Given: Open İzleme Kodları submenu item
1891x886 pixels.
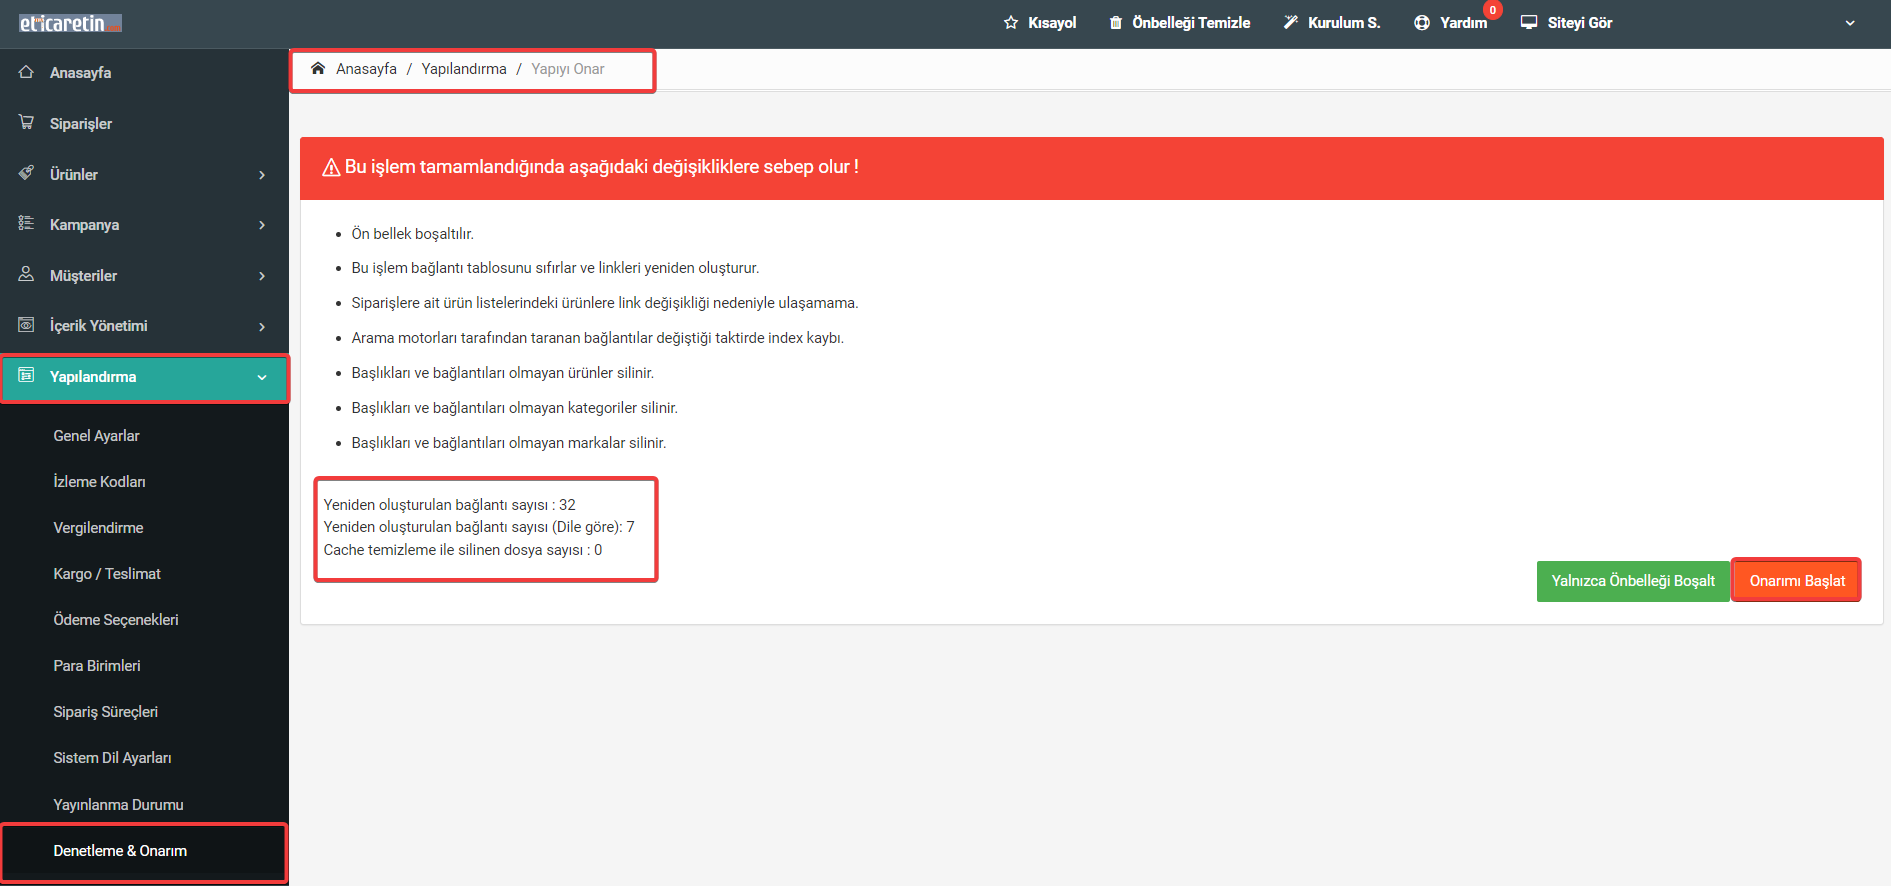Looking at the screenshot, I should click(x=99, y=482).
